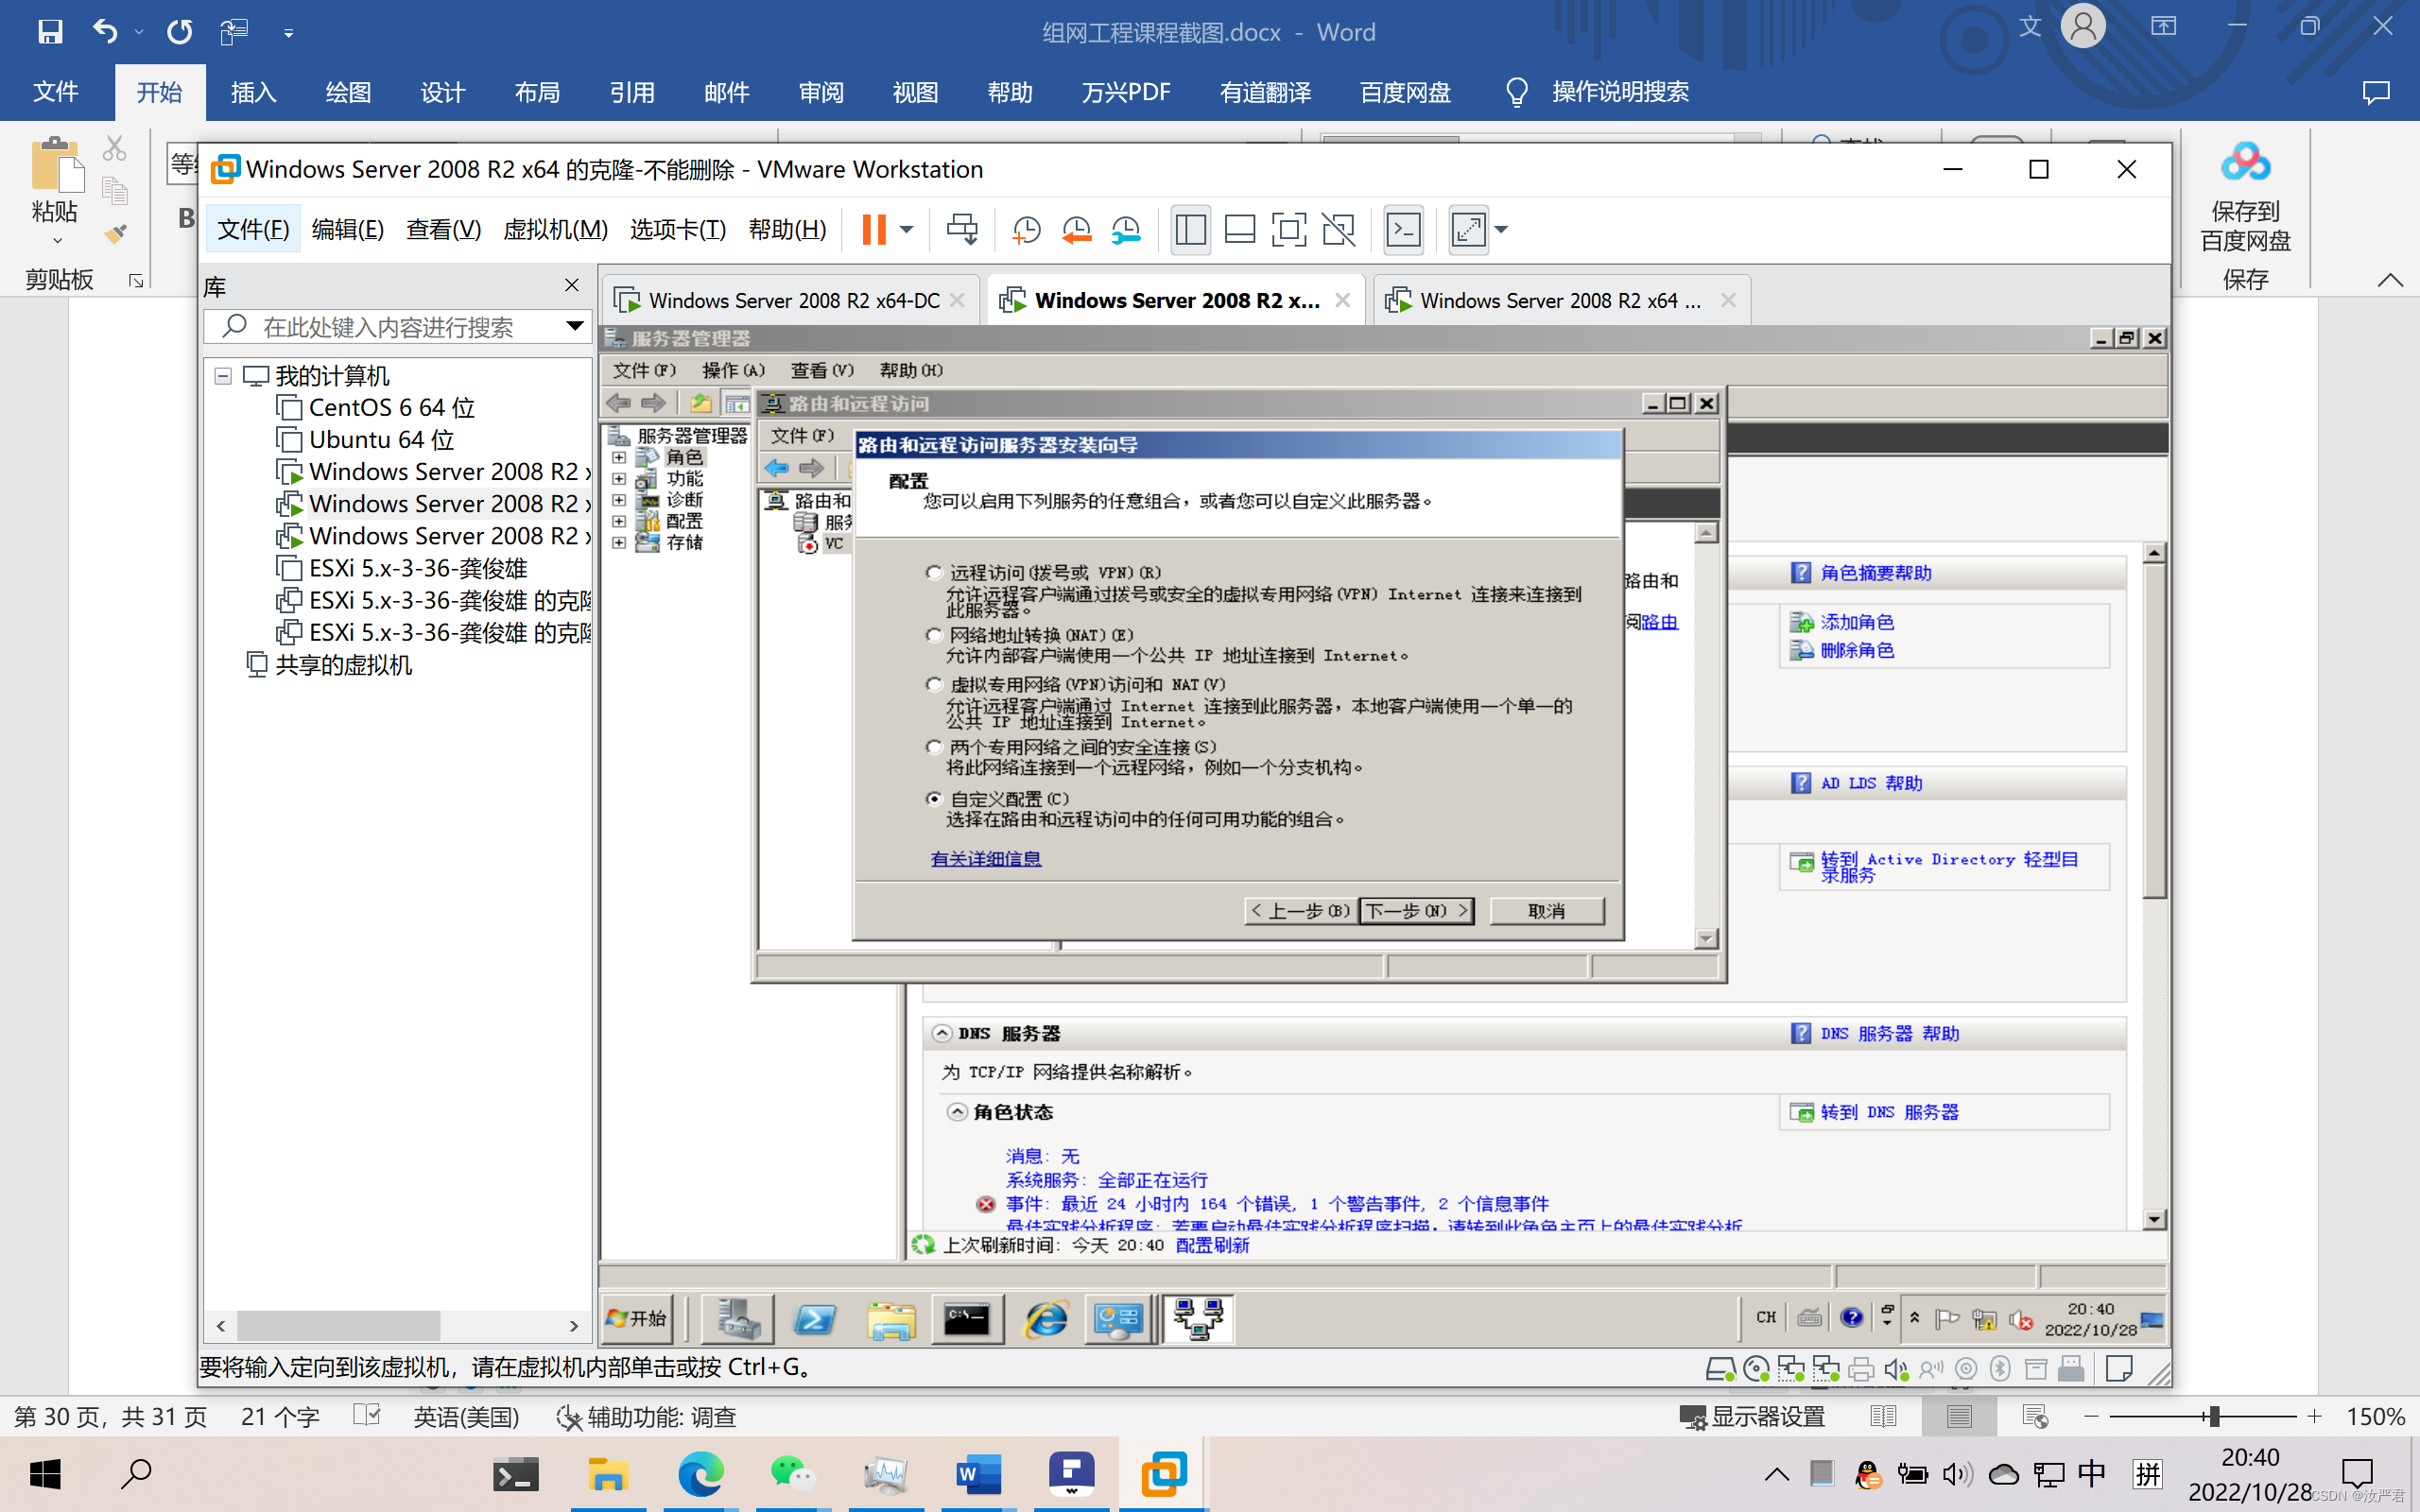Enter full screen mode via toolbar icon
Image resolution: width=2420 pixels, height=1512 pixels.
pyautogui.click(x=1288, y=230)
